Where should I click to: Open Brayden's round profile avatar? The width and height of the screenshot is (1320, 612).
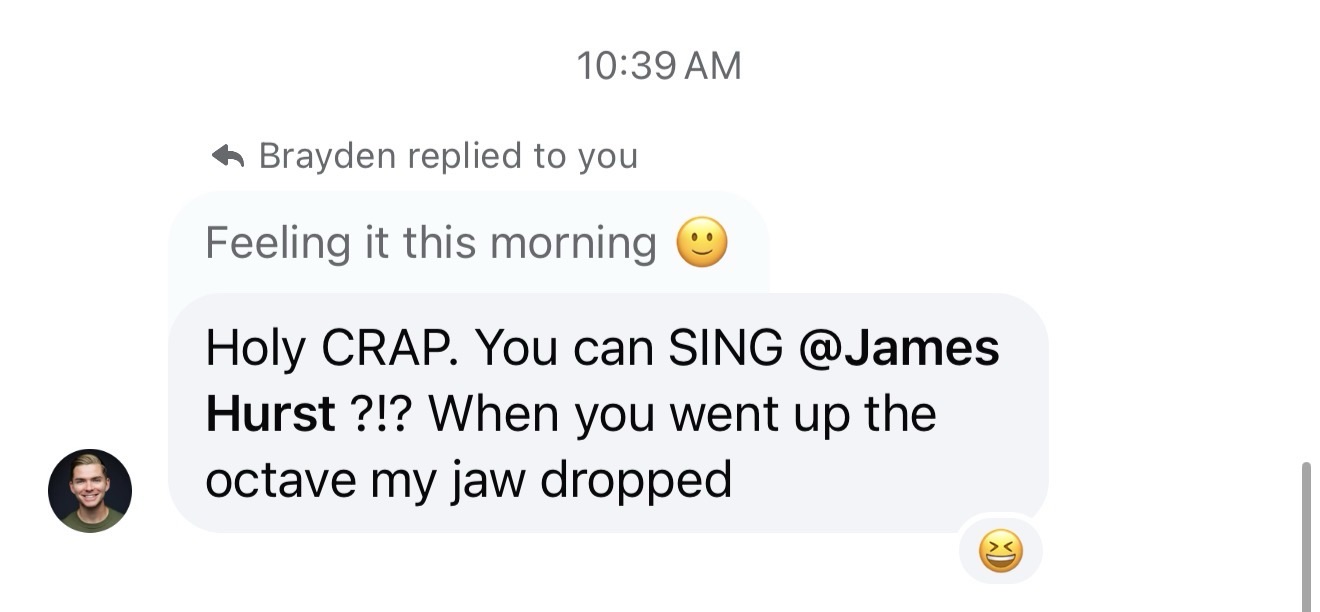tap(90, 490)
